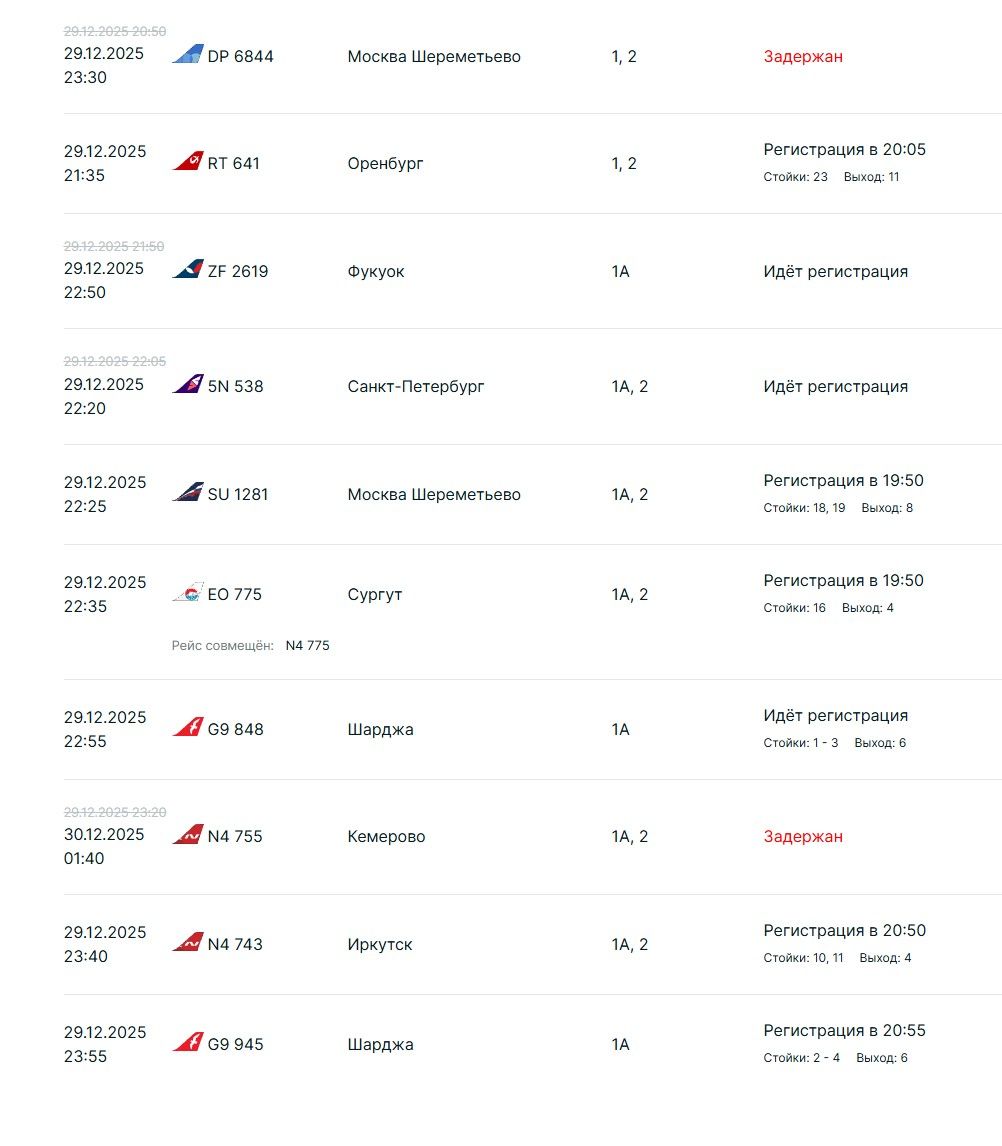This screenshot has width=1002, height=1146.
Task: Click the airline logo beside N4 755
Action: coord(187,835)
